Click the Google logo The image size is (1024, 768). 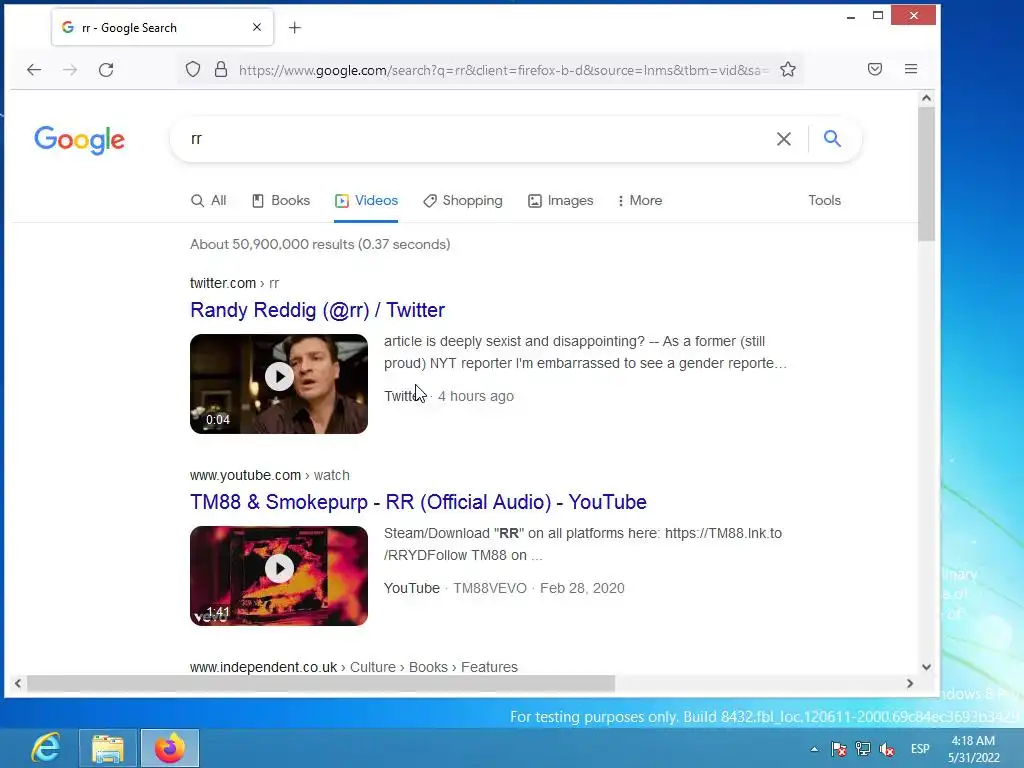80,140
